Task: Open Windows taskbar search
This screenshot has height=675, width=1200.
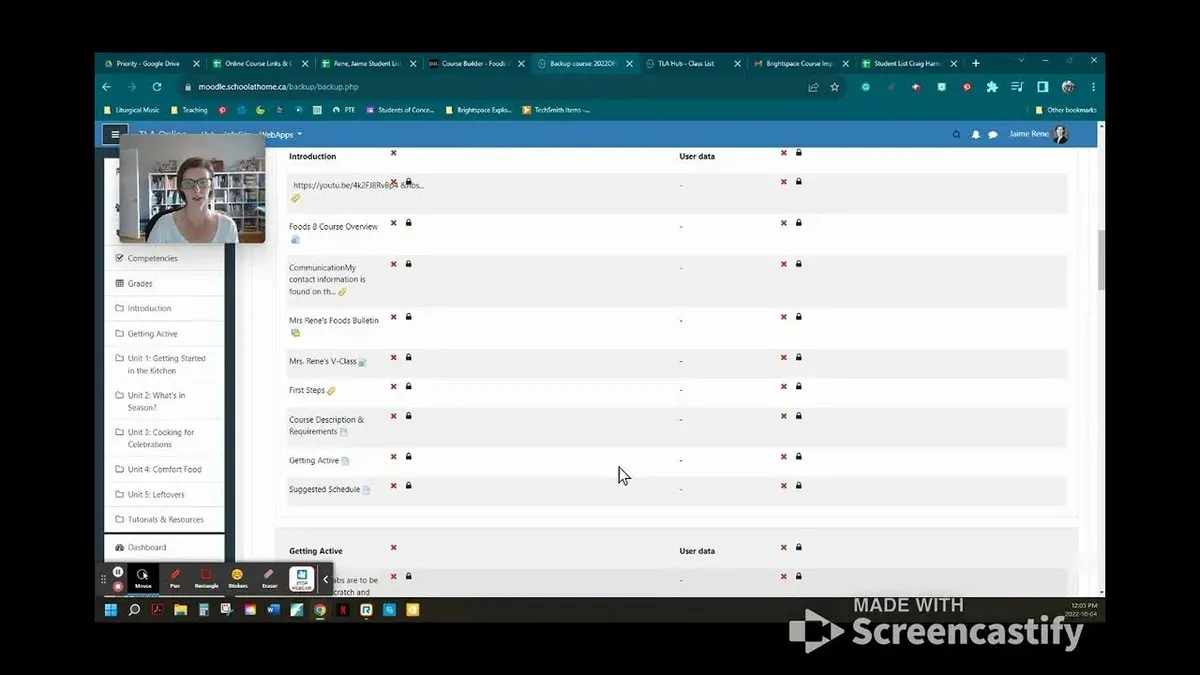Action: click(134, 609)
